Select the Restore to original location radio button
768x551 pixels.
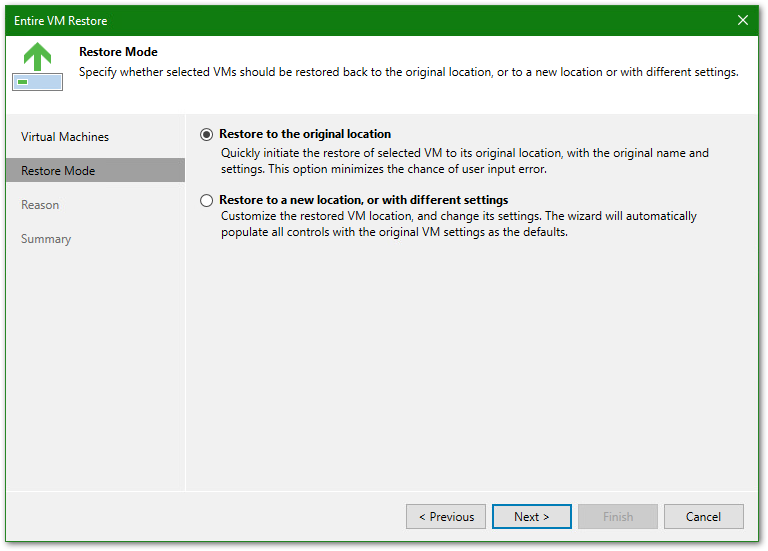[207, 134]
